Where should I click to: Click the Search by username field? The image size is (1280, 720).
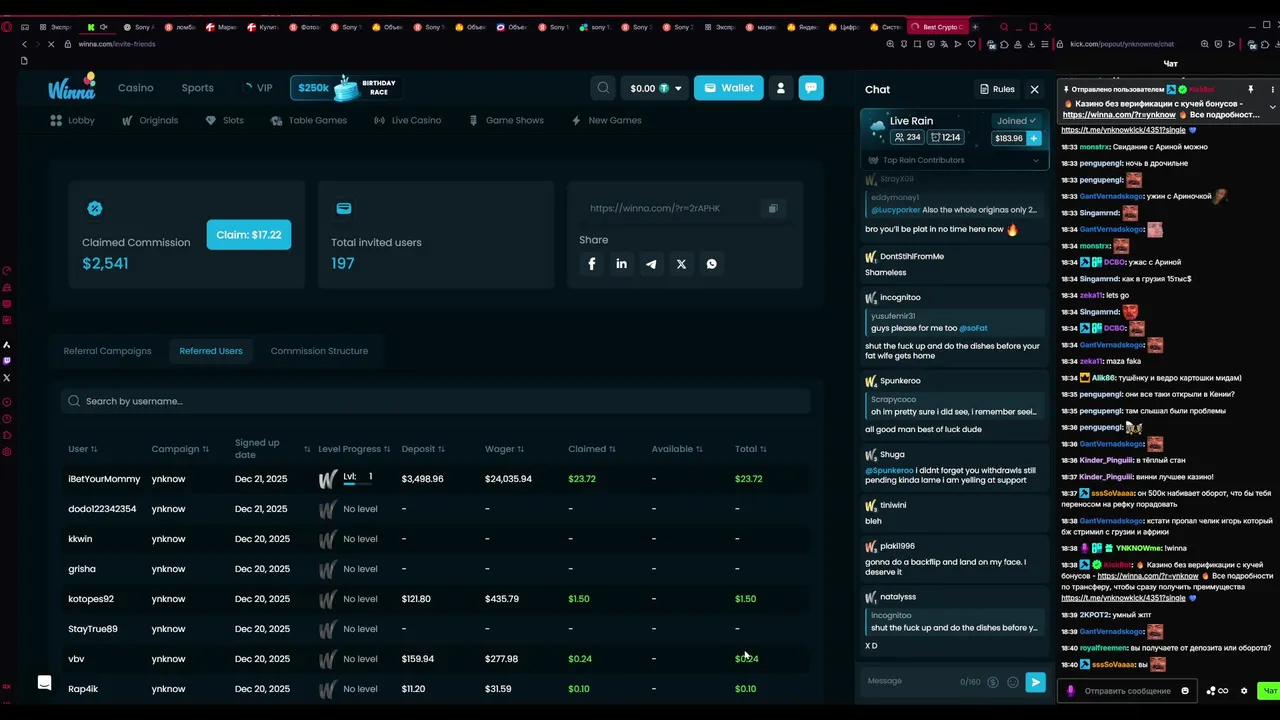pos(435,401)
